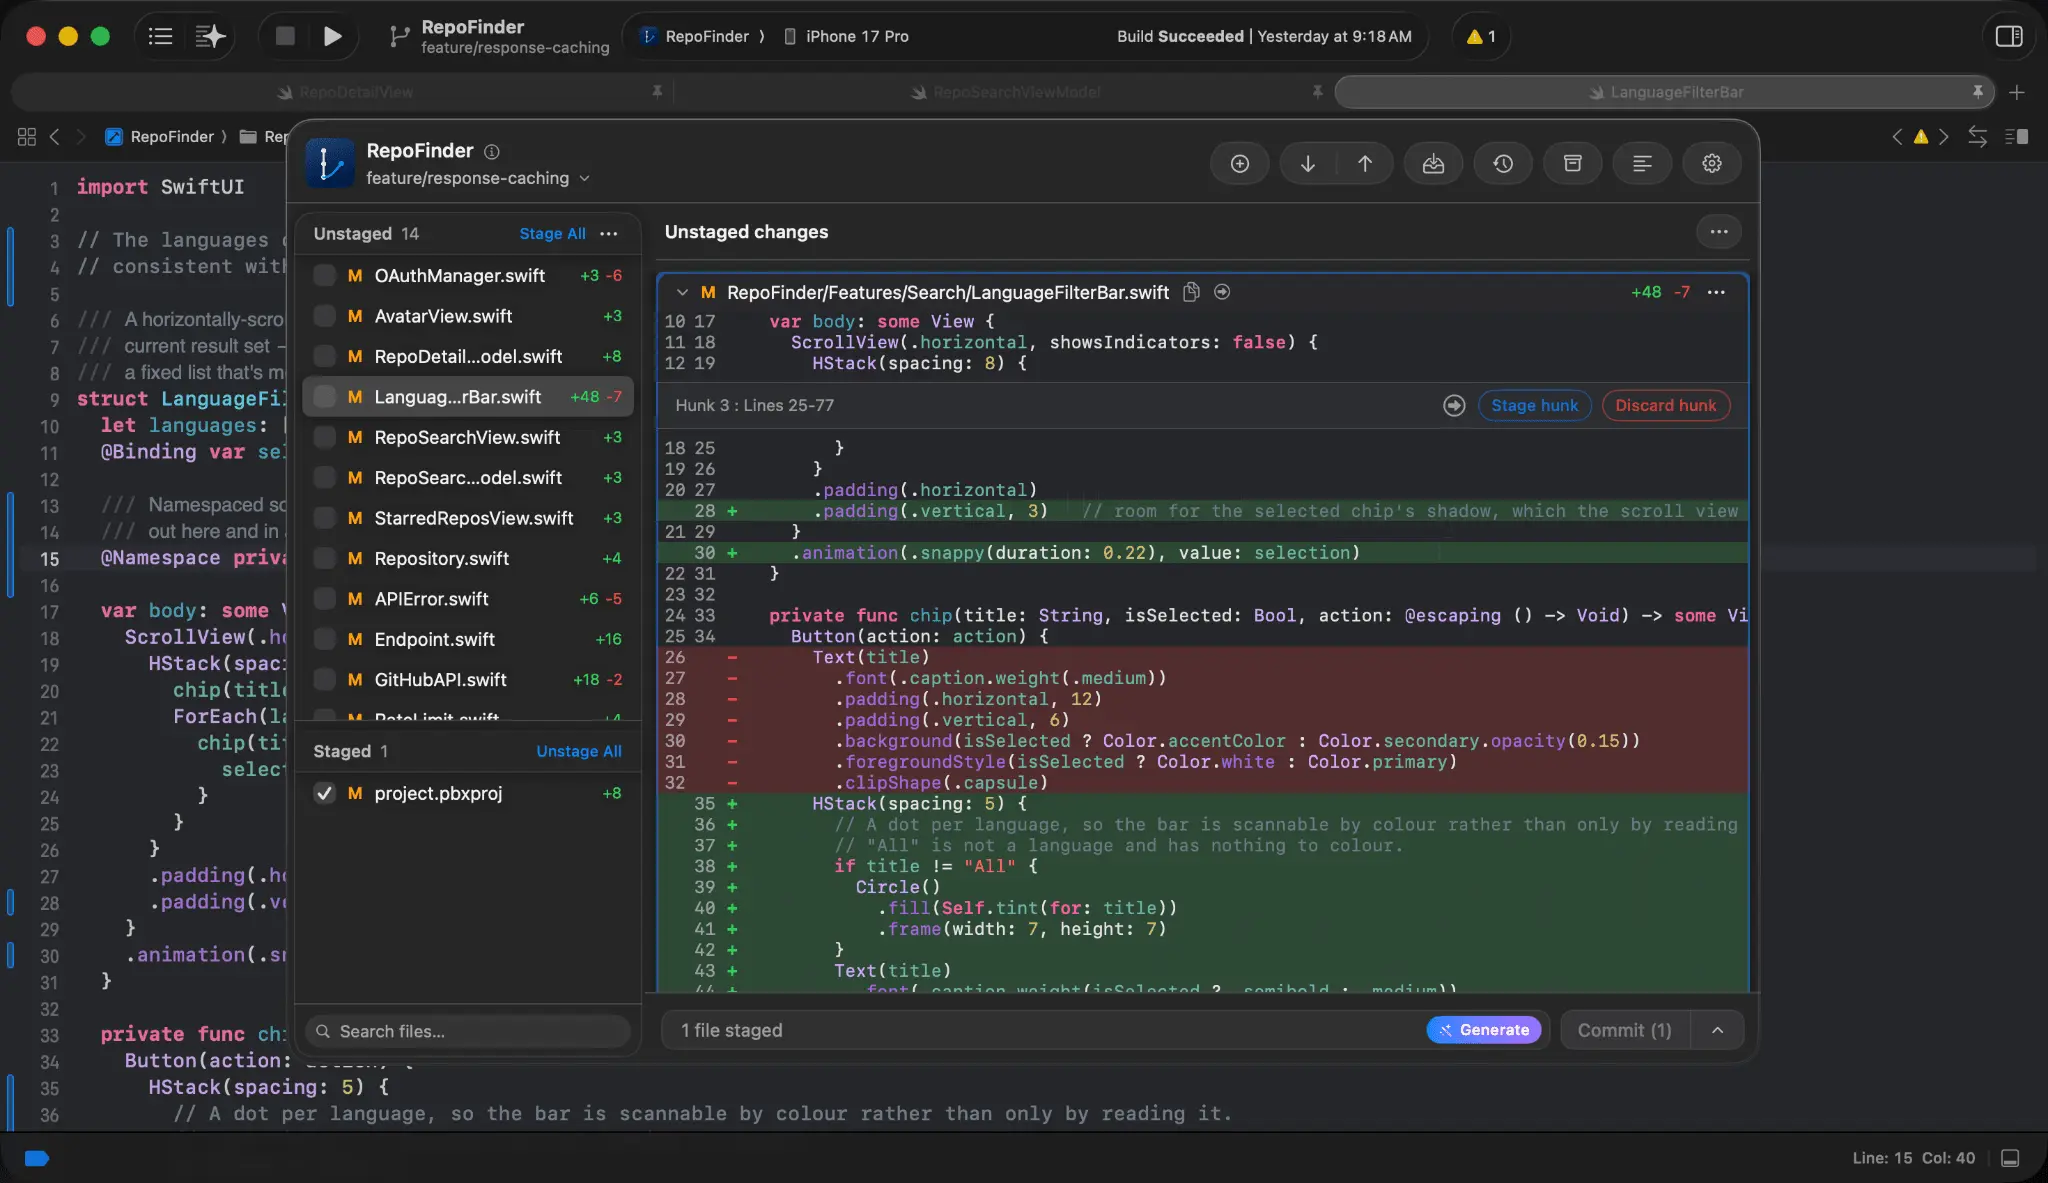Click the circled plus icon in the git panel
Image resolution: width=2048 pixels, height=1183 pixels.
pyautogui.click(x=1240, y=164)
